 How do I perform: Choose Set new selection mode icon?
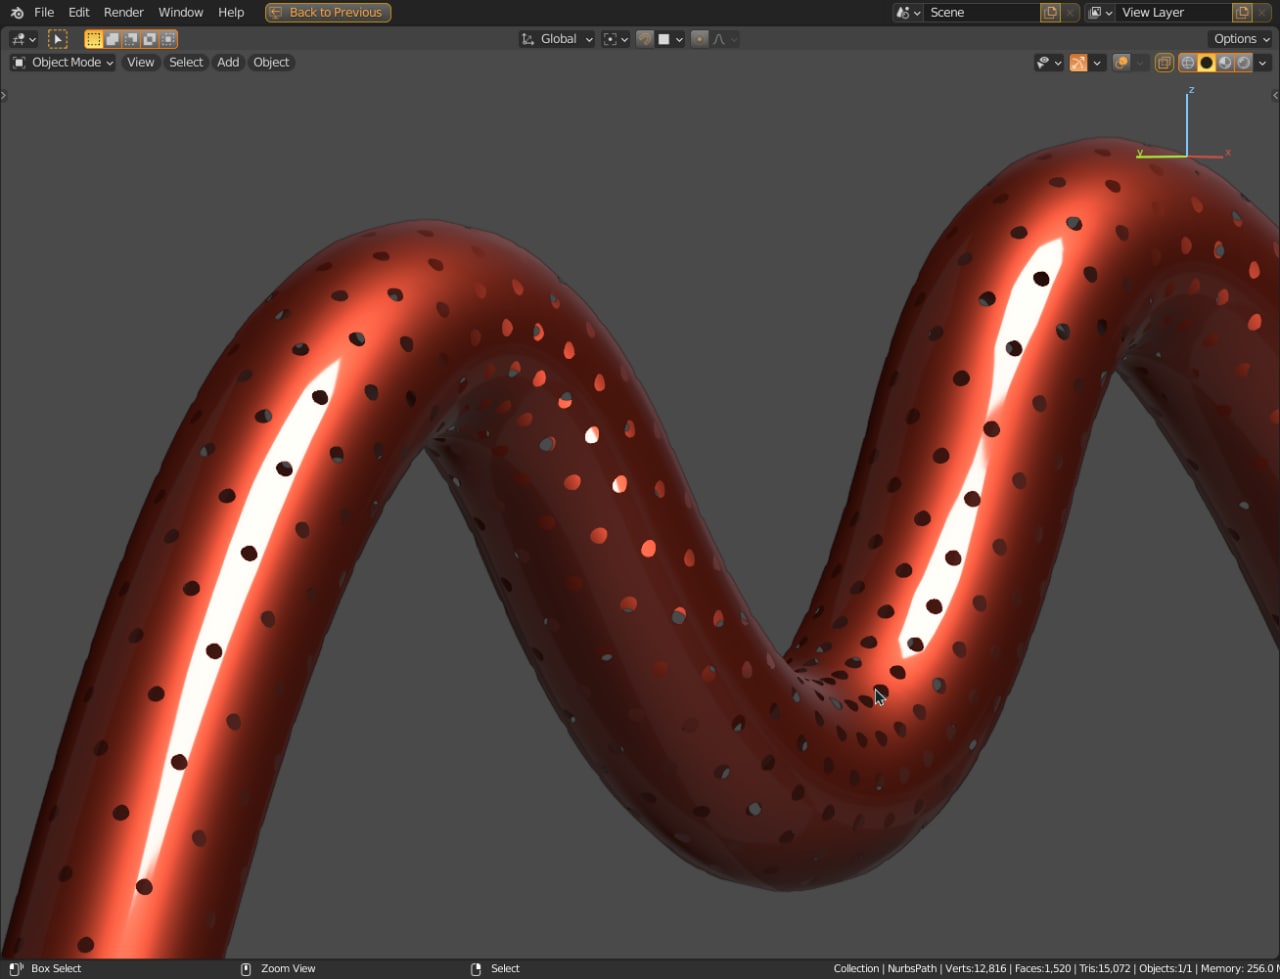[x=94, y=39]
